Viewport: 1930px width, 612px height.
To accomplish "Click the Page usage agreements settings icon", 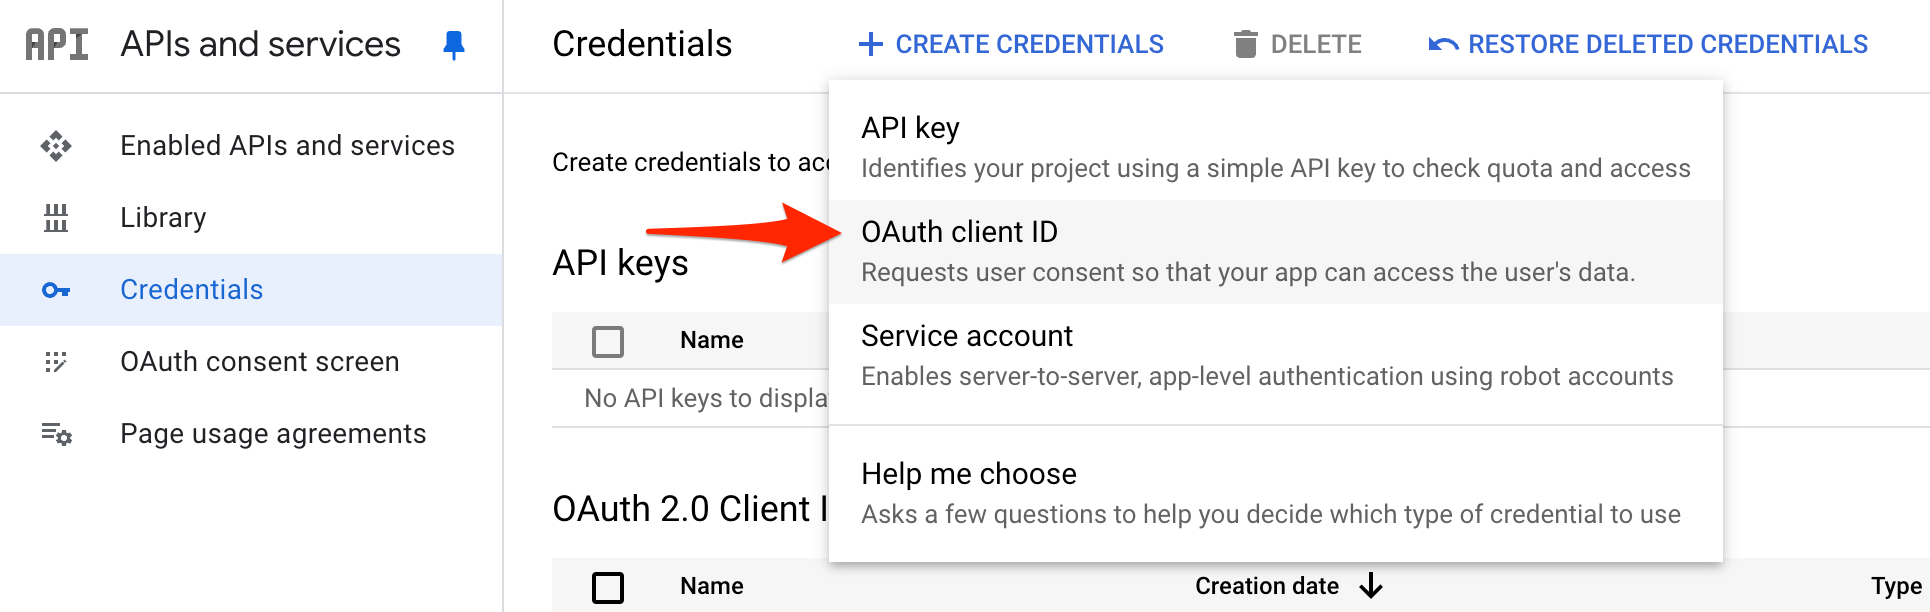I will pyautogui.click(x=56, y=434).
